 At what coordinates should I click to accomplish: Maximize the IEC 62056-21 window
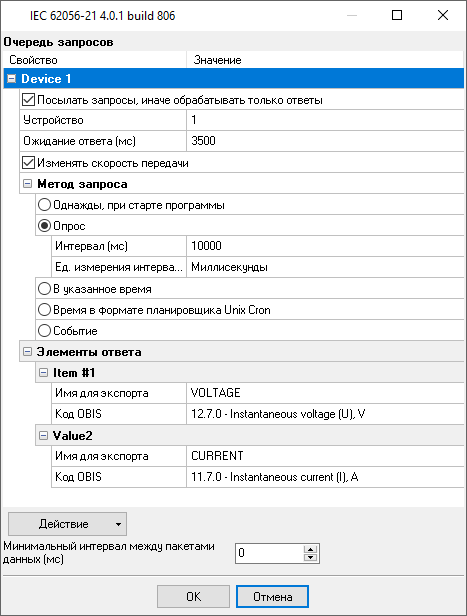pos(397,15)
